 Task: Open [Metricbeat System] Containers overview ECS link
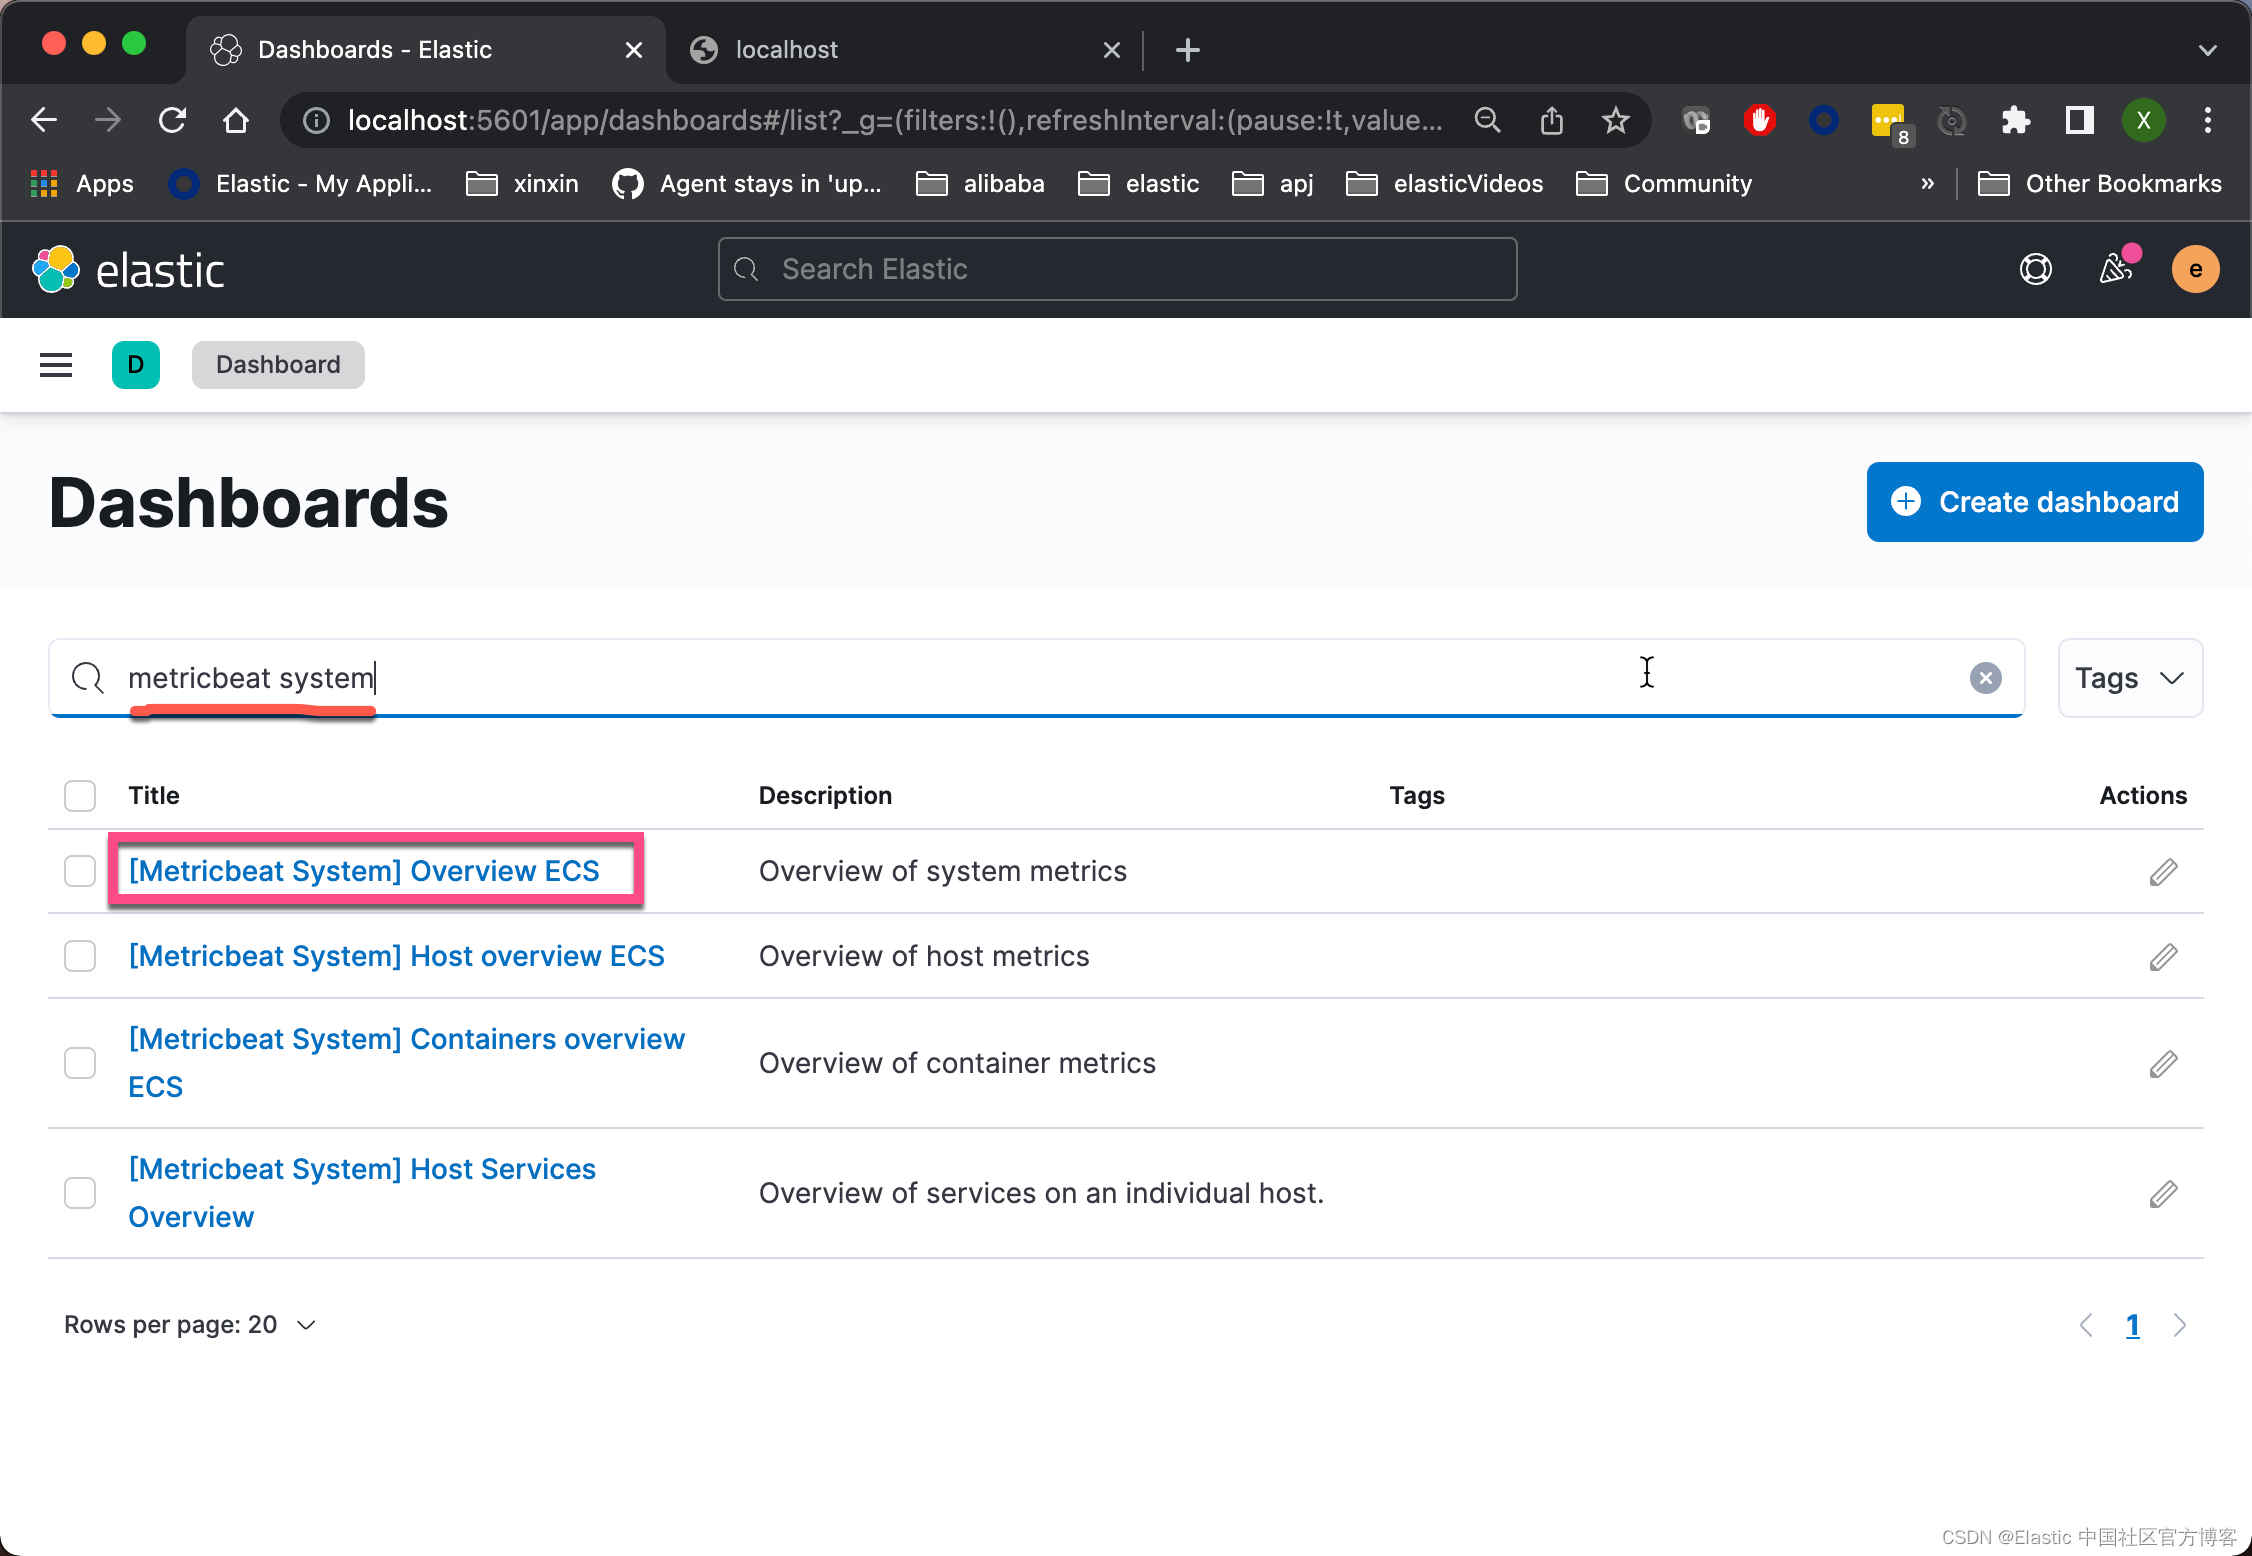tap(406, 1040)
